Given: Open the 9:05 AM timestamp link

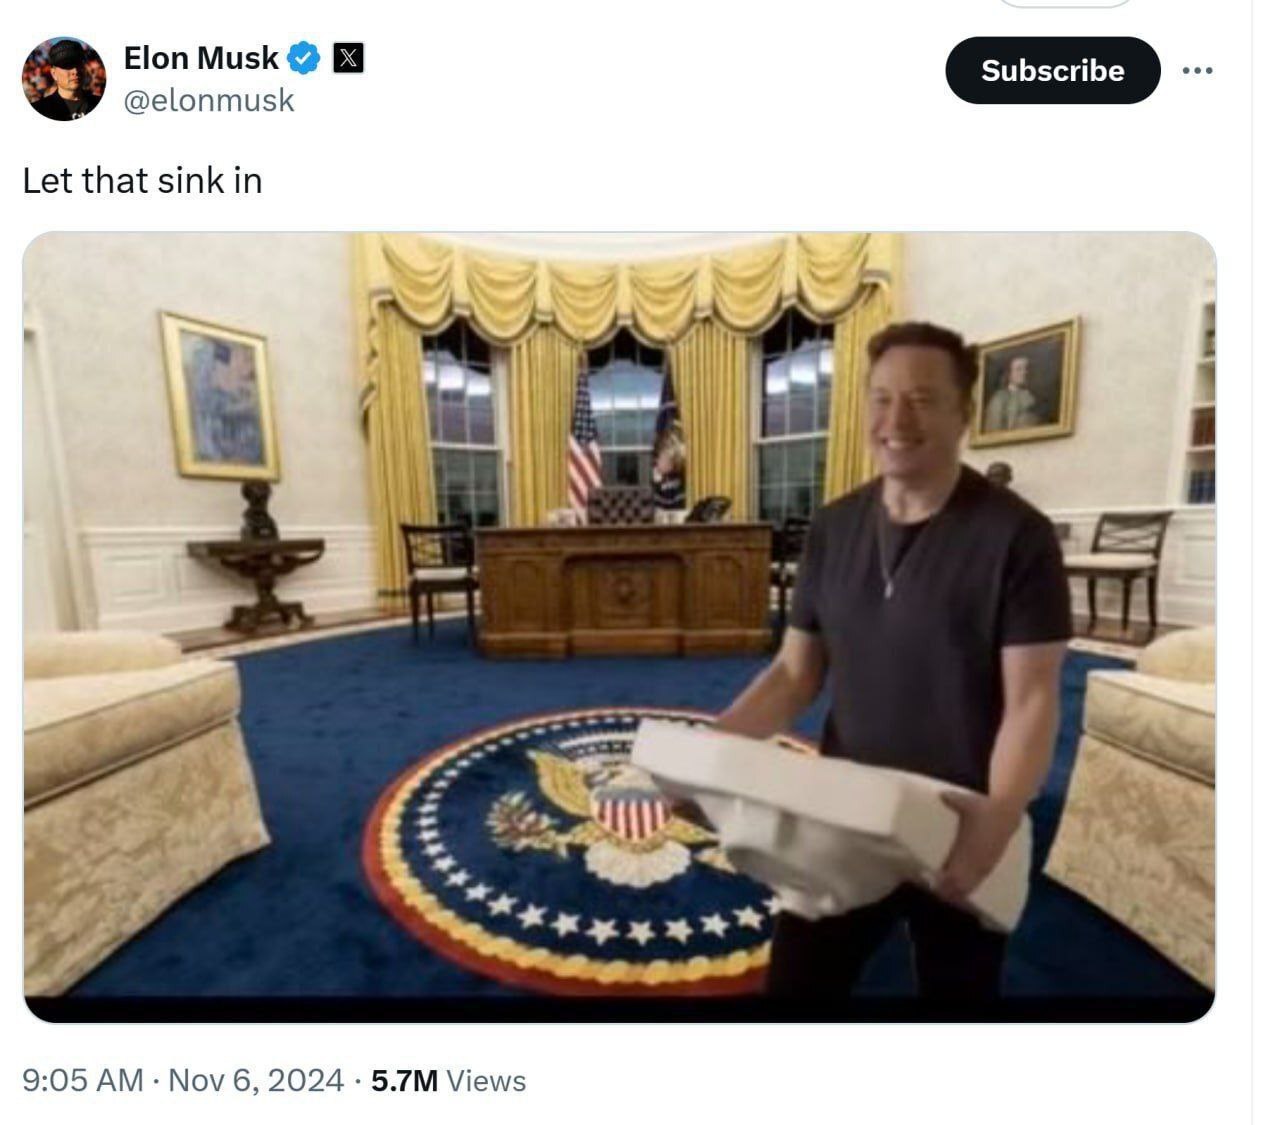Looking at the screenshot, I should click(83, 1081).
